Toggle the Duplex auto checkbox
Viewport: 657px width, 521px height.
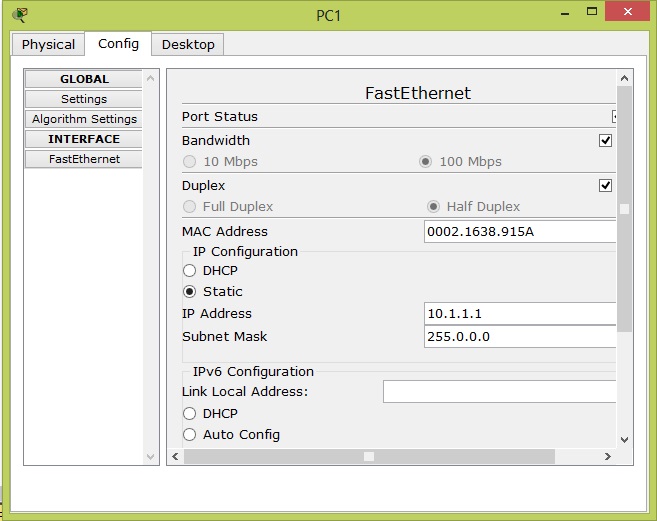pos(605,186)
